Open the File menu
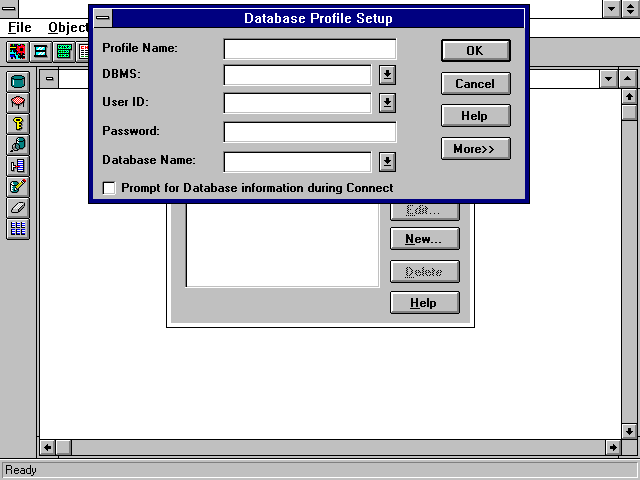The image size is (640, 480). pos(20,27)
